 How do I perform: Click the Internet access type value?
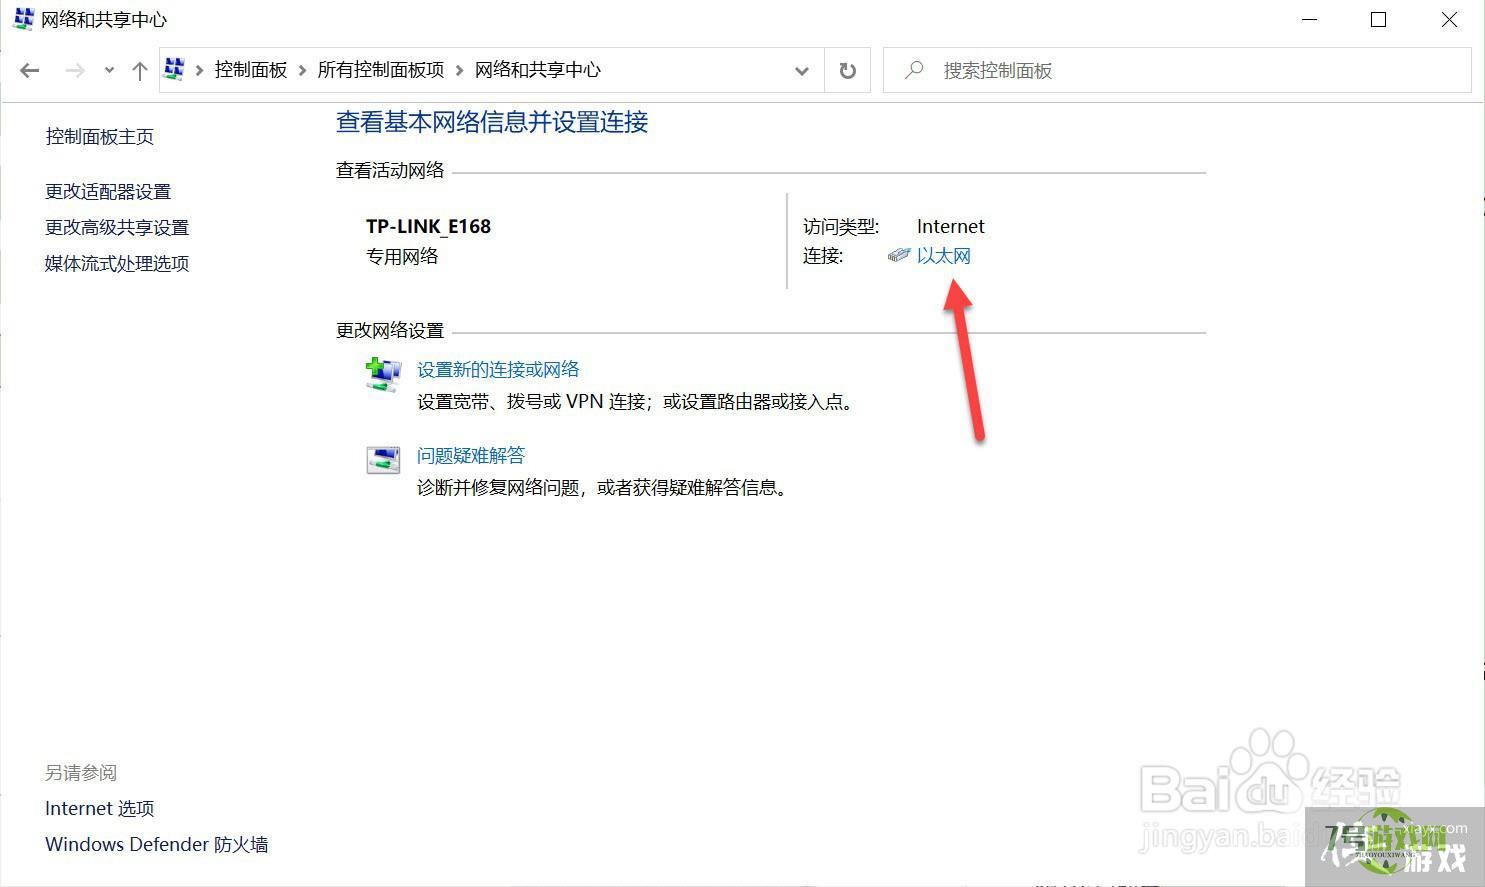pyautogui.click(x=951, y=226)
